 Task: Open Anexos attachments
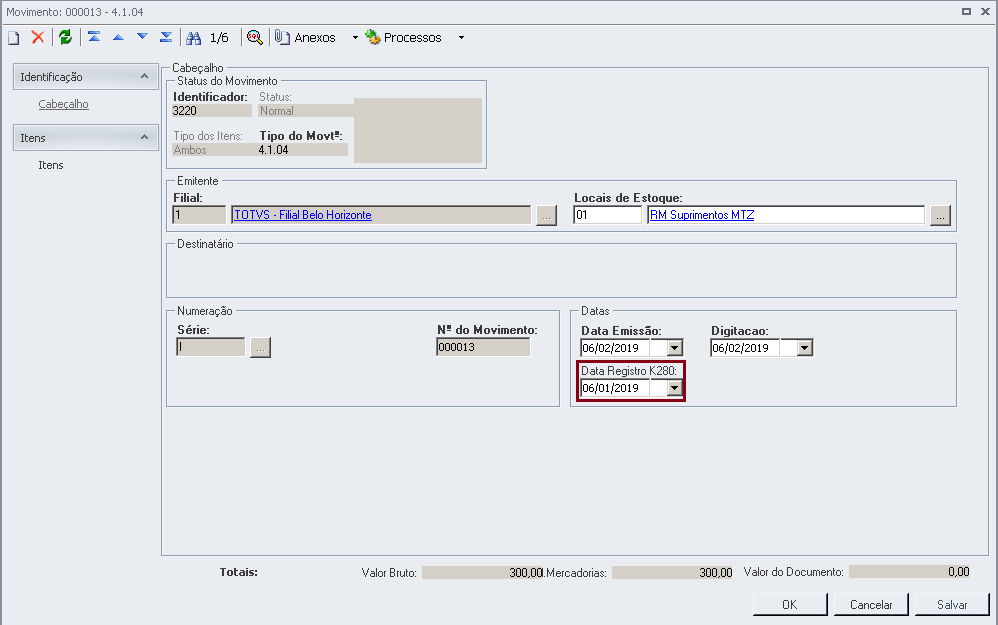tap(306, 38)
